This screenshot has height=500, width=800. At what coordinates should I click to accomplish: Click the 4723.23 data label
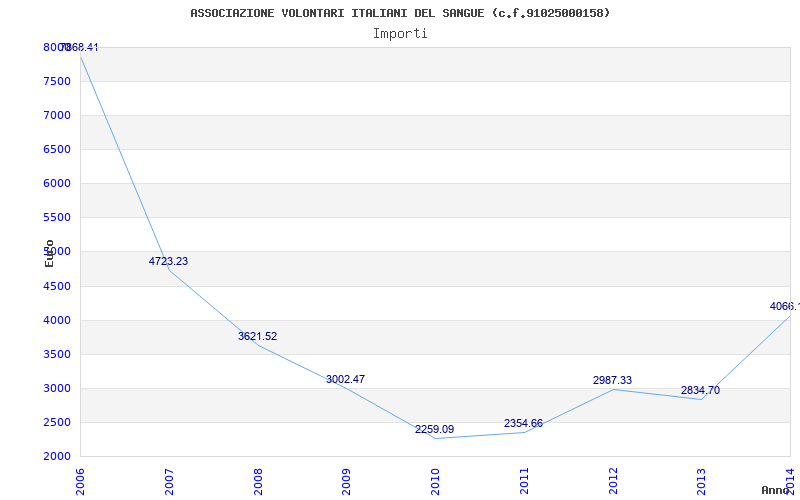tap(168, 261)
